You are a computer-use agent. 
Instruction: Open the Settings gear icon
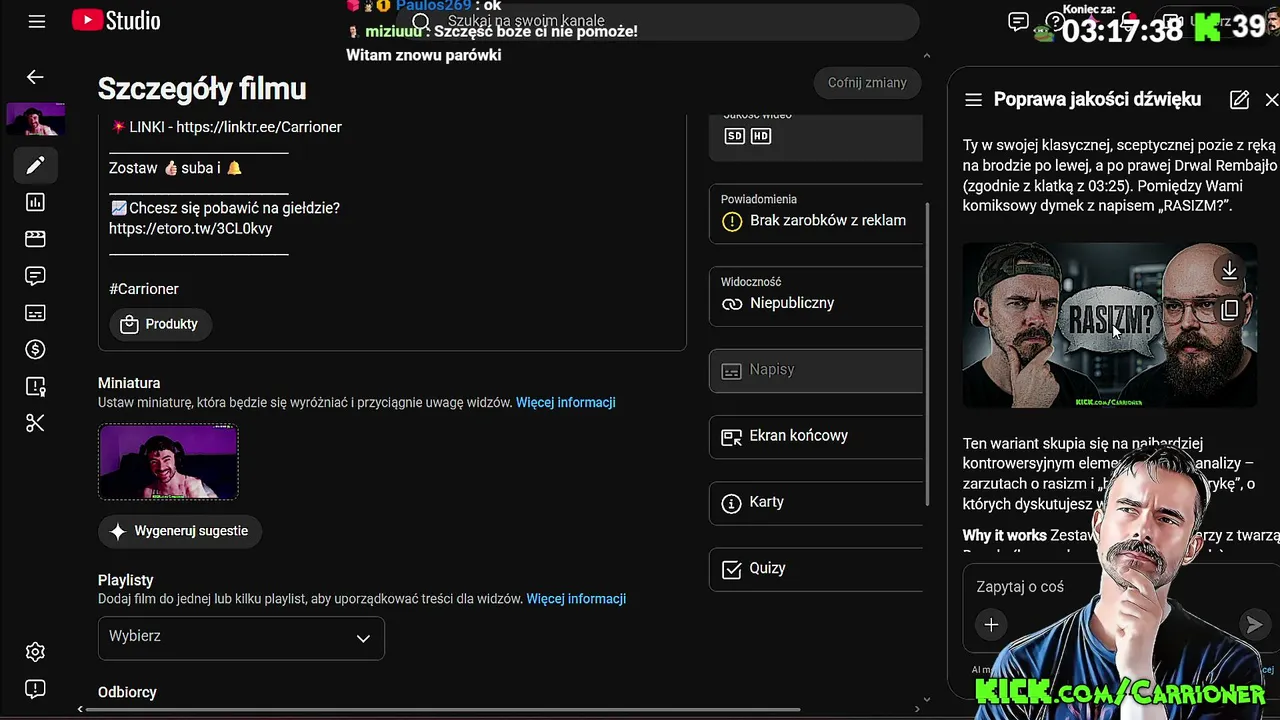click(35, 652)
